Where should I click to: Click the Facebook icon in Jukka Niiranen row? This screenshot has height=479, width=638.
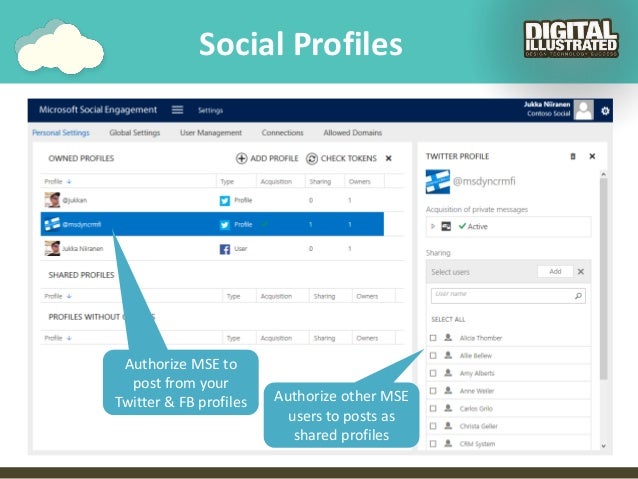[225, 249]
